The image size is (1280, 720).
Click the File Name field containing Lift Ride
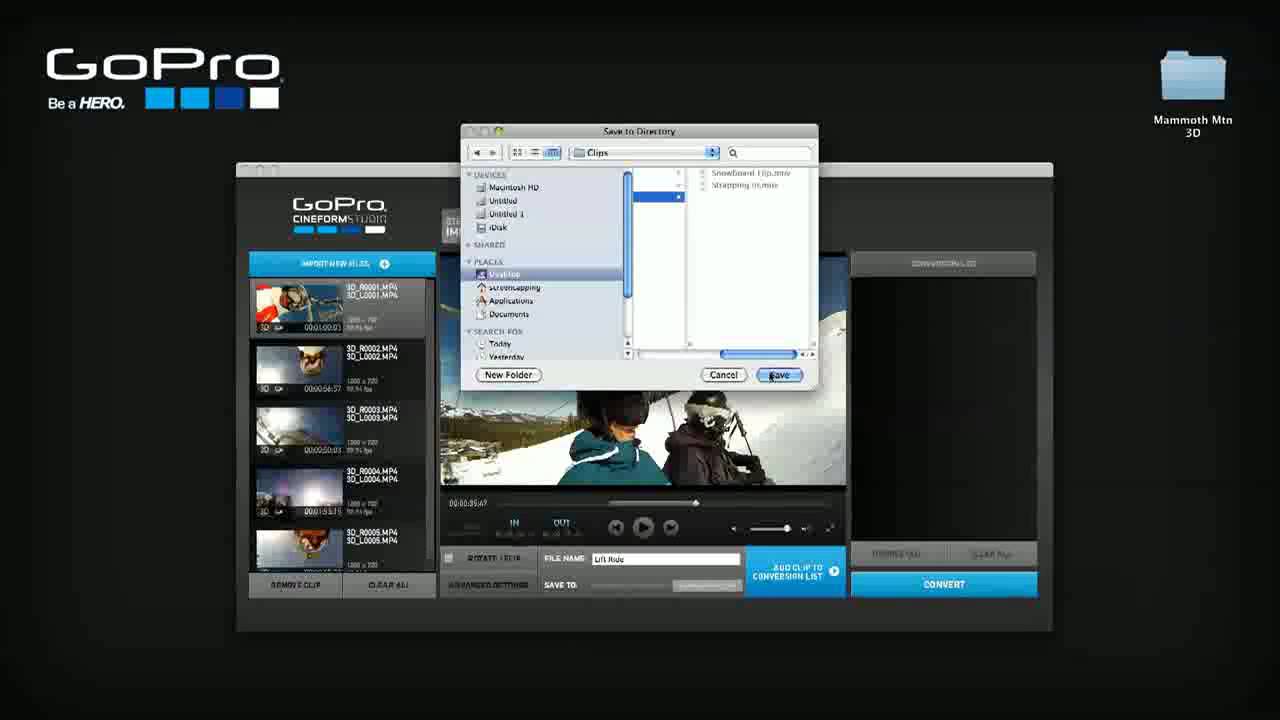coord(666,559)
